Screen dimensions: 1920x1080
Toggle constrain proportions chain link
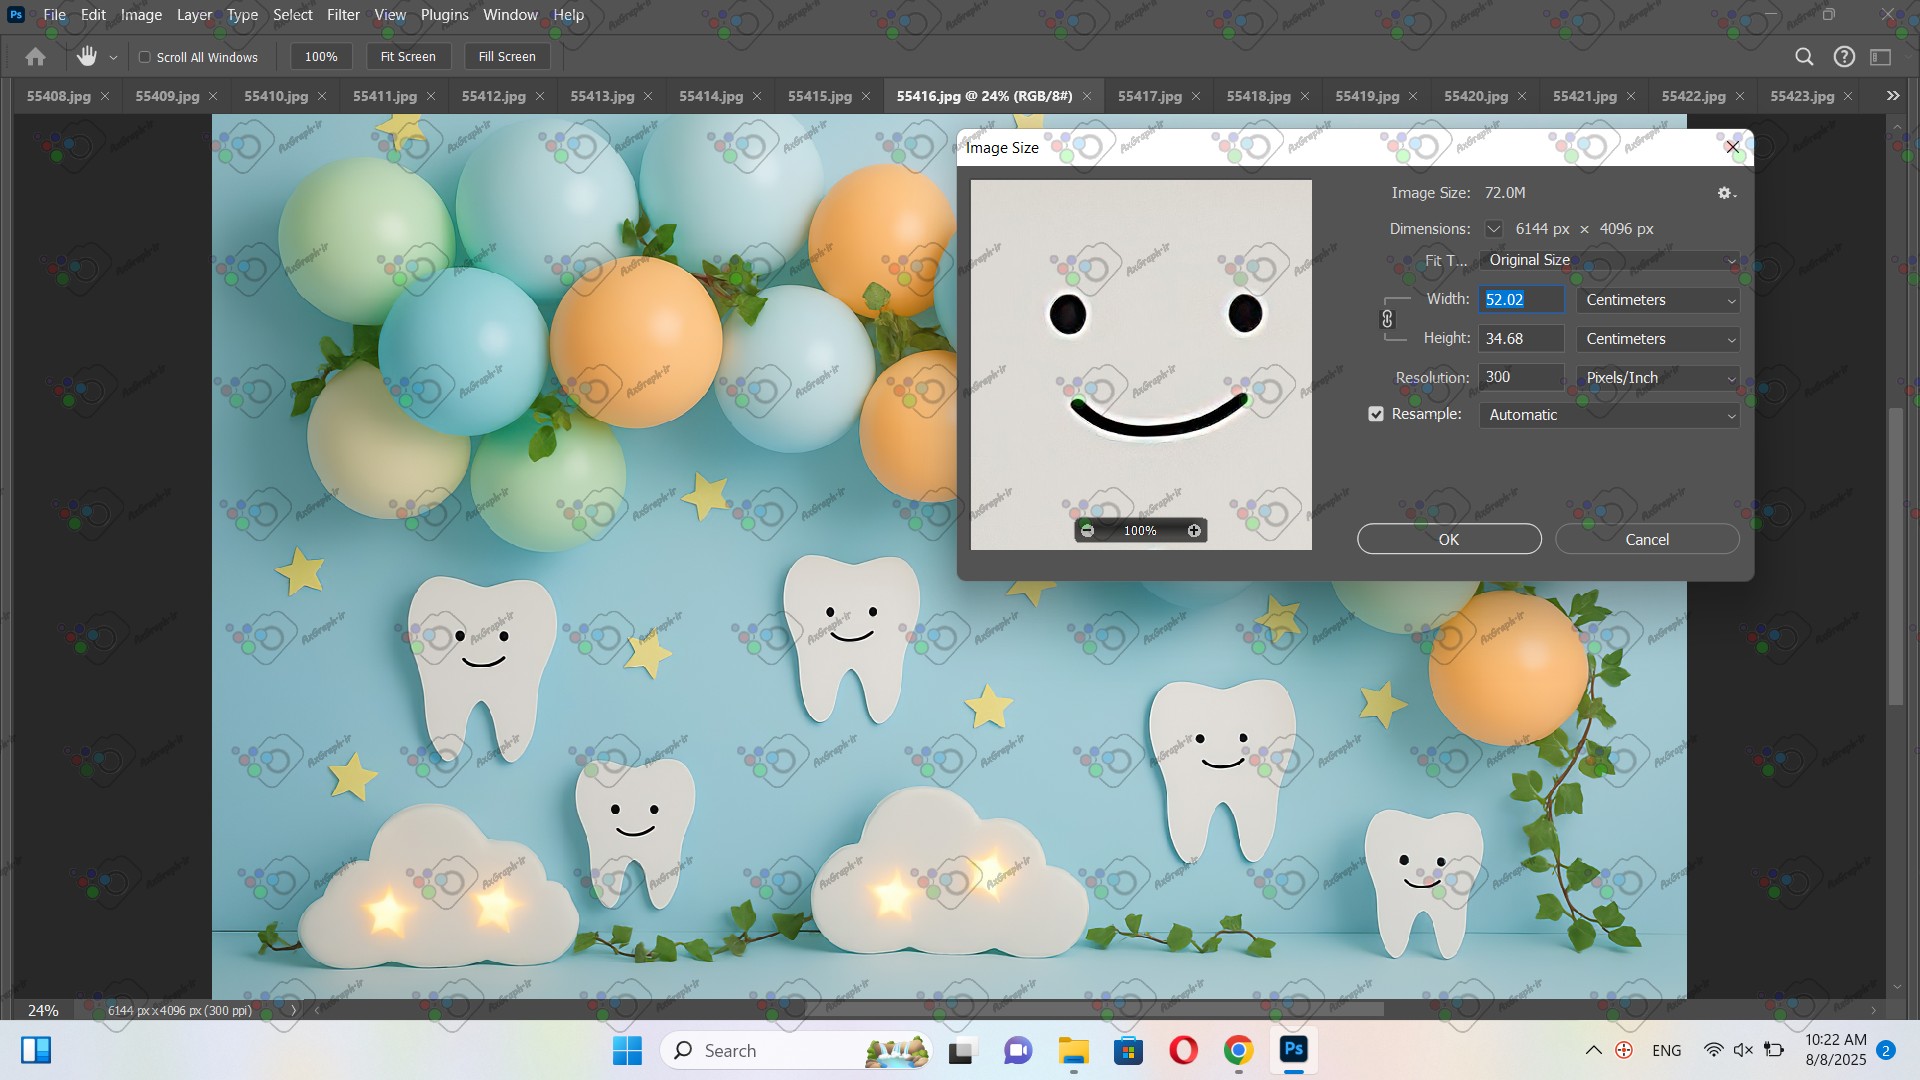(x=1387, y=319)
